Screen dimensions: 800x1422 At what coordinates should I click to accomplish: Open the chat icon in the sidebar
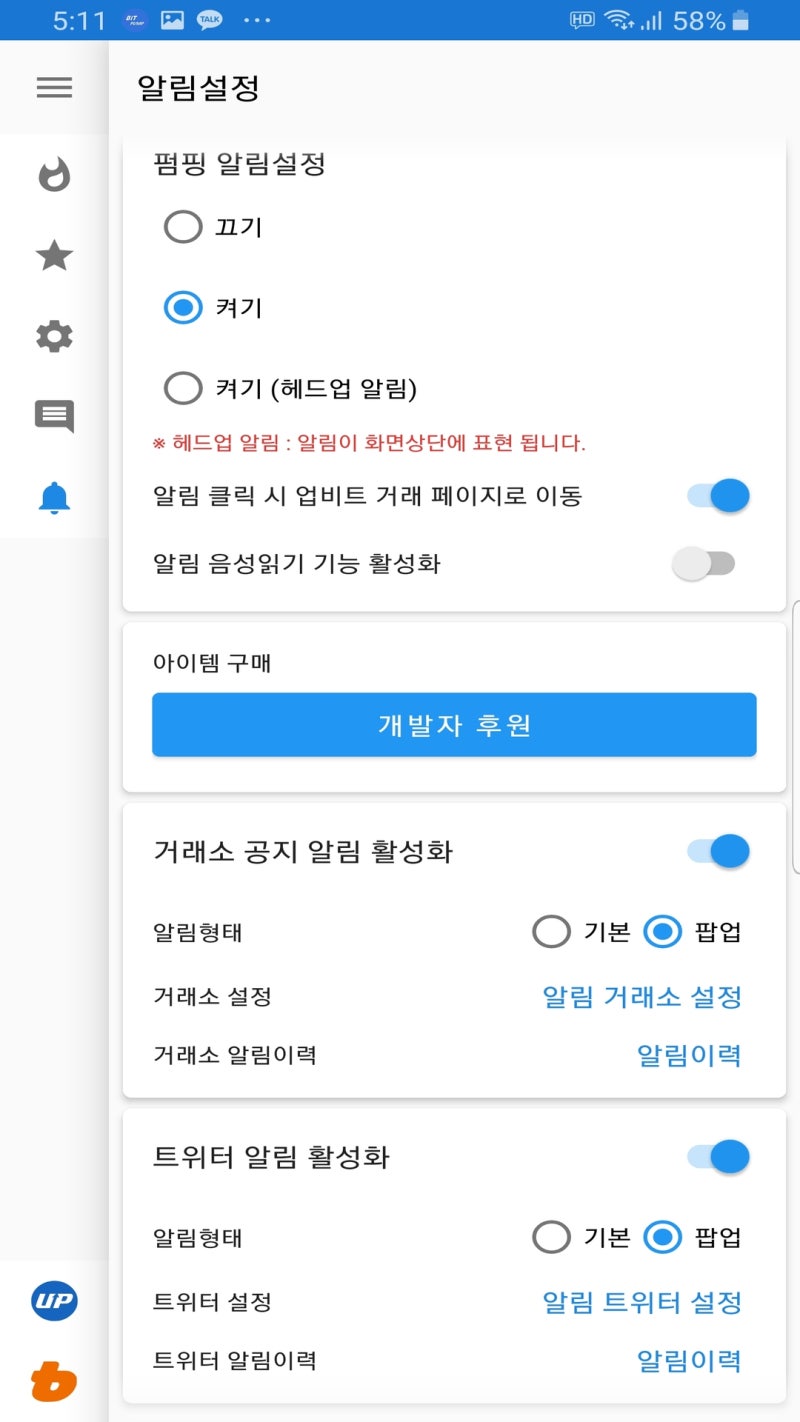[53, 418]
